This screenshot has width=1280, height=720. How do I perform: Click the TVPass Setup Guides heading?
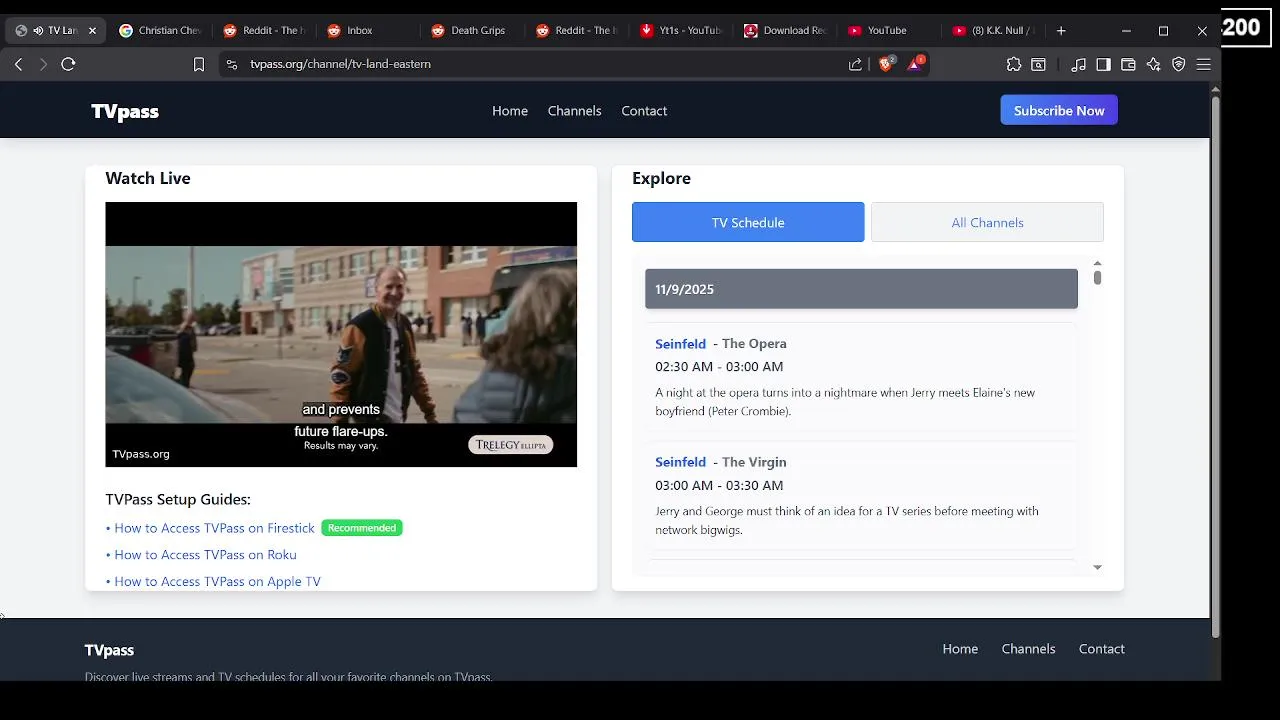click(x=178, y=499)
